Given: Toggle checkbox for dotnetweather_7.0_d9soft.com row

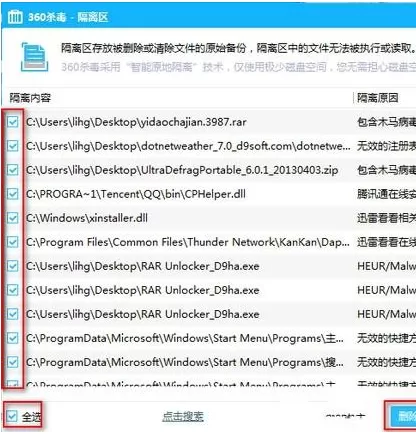Looking at the screenshot, I should [x=13, y=146].
